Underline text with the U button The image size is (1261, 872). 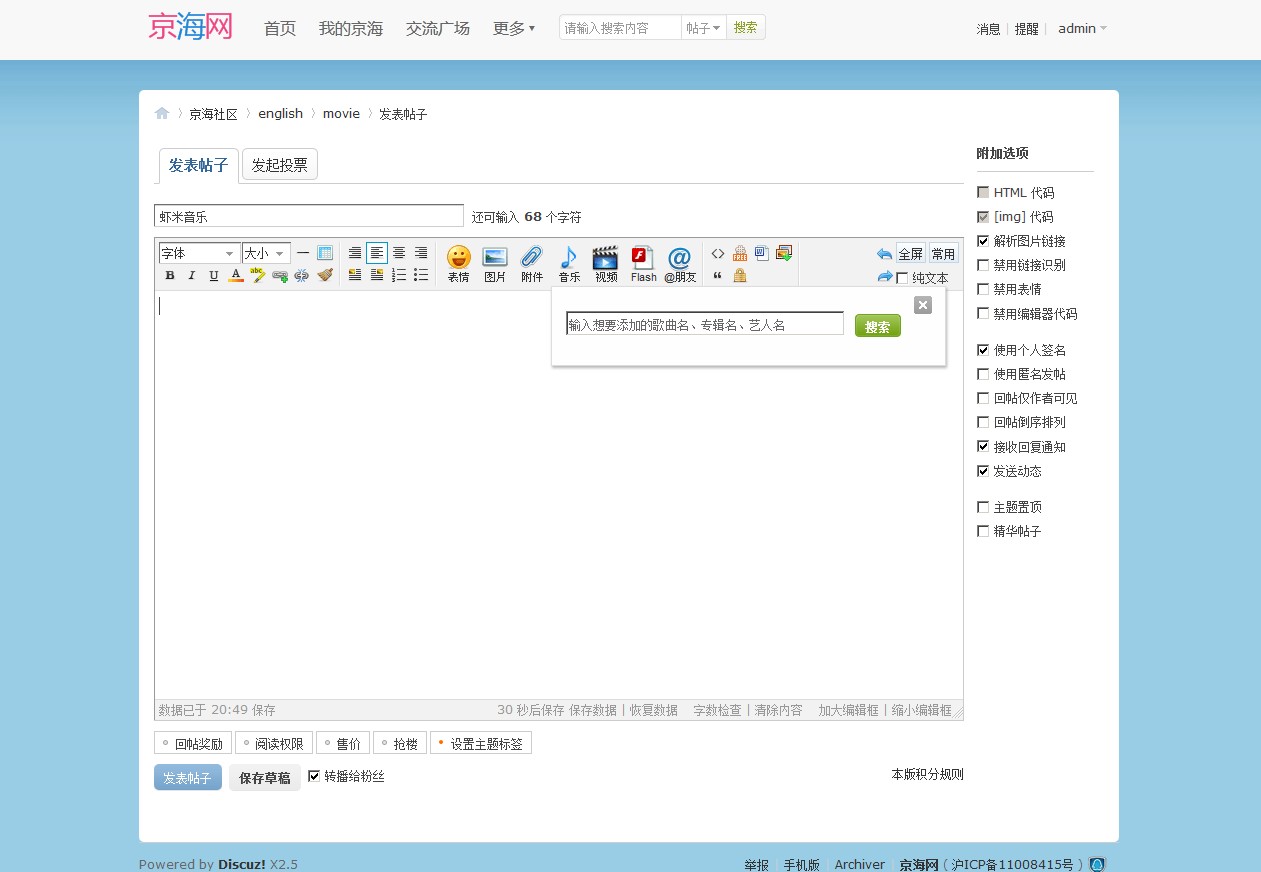click(214, 275)
